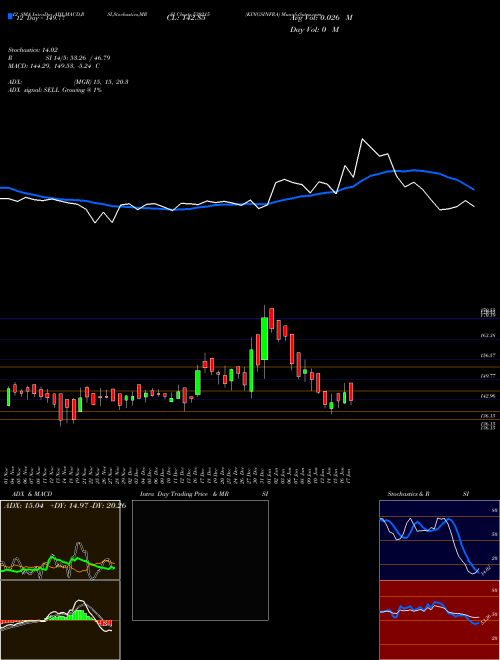Click the price axis label 149.77

487,376
